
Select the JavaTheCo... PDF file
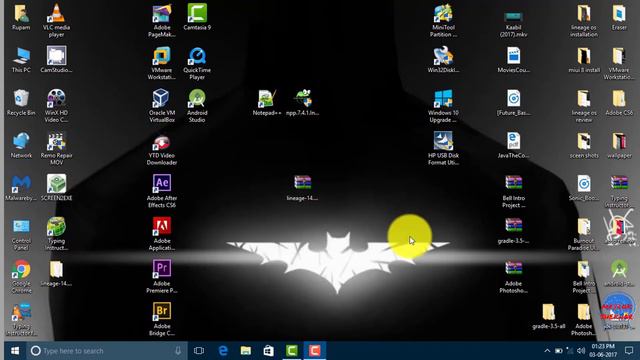pos(513,145)
